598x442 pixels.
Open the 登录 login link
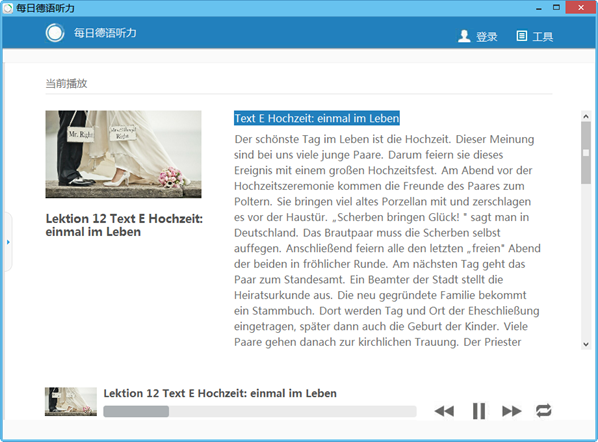pos(487,37)
